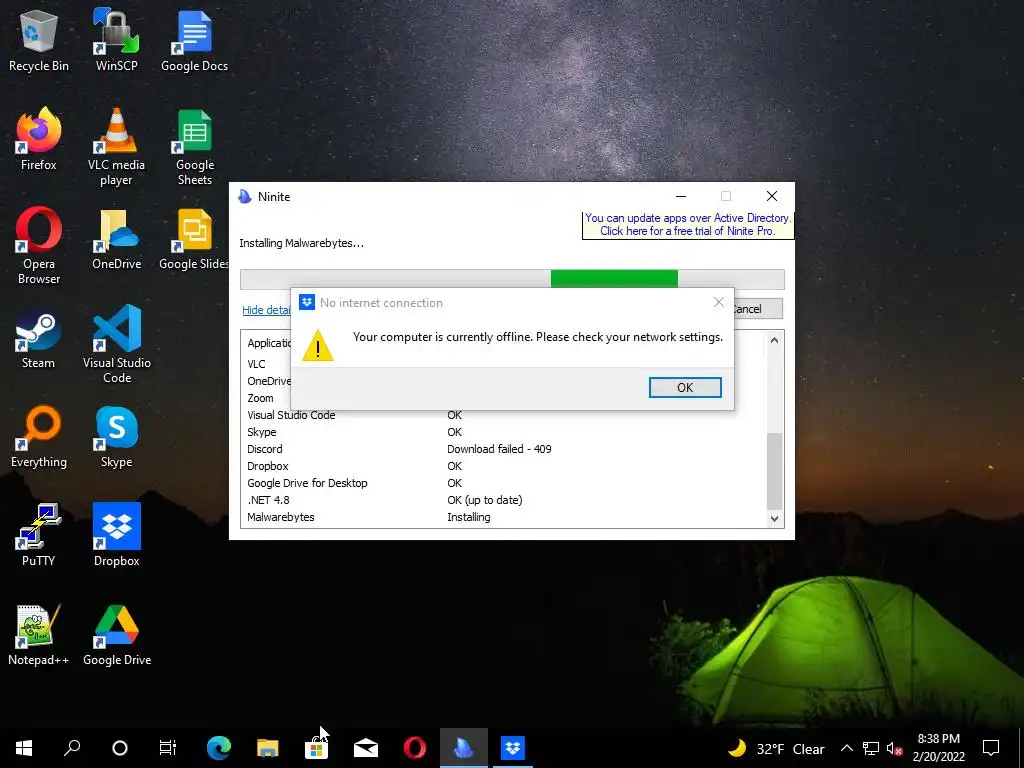Select the Google Docs desktop shortcut

(x=194, y=41)
